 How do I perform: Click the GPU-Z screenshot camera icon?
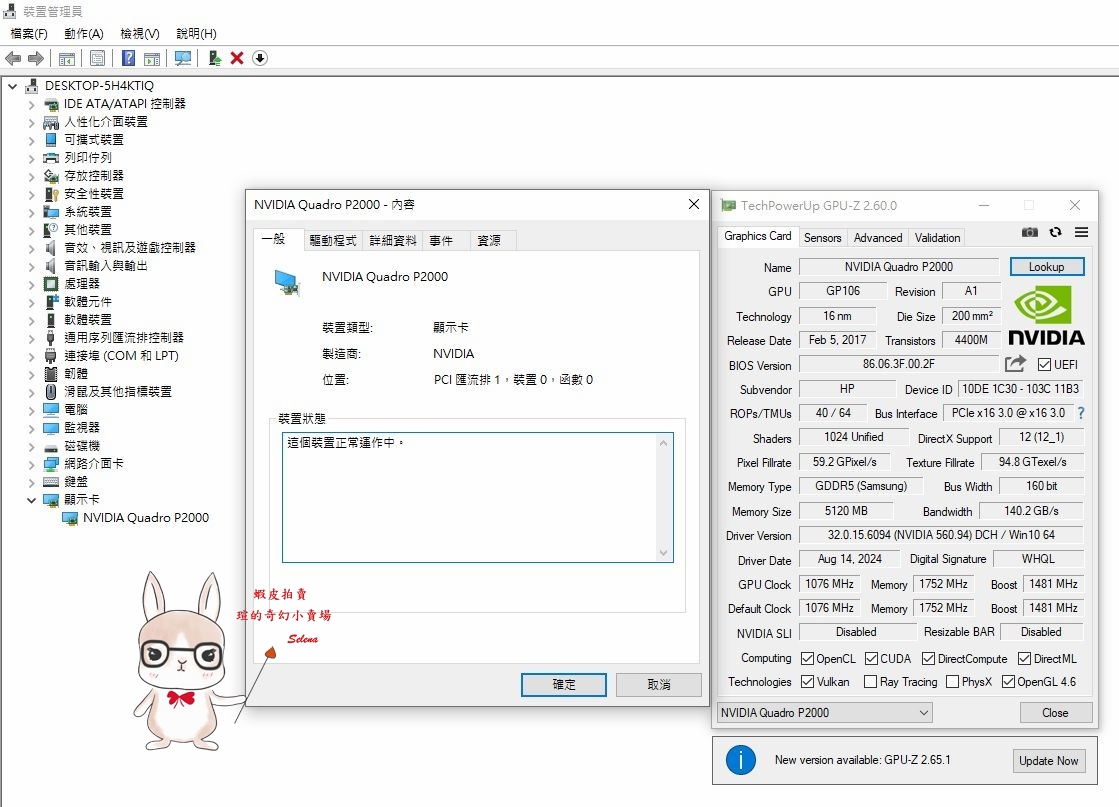tap(1030, 232)
